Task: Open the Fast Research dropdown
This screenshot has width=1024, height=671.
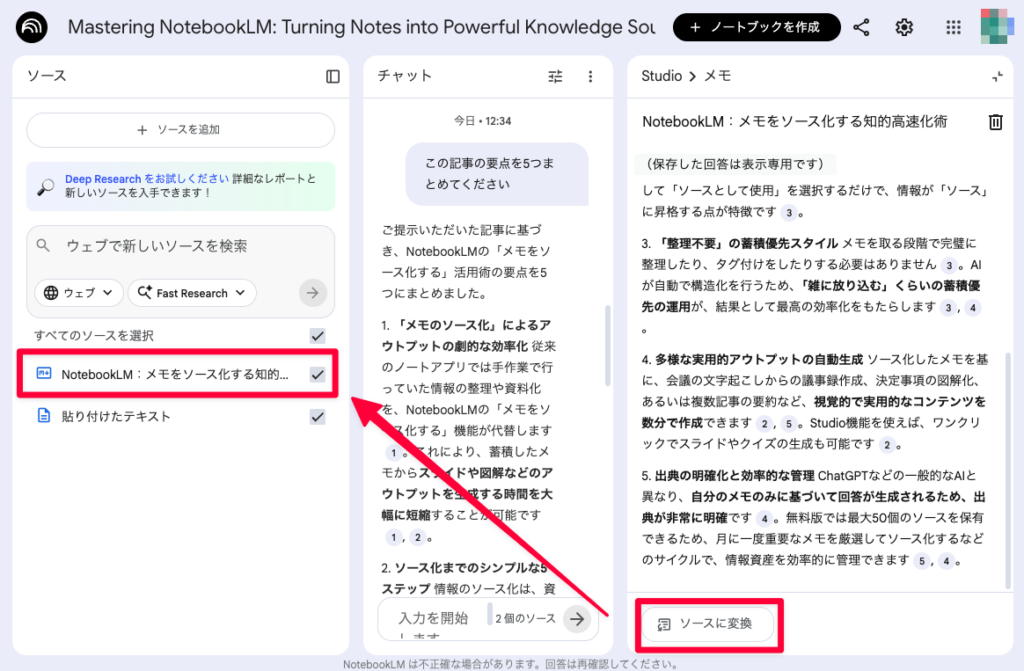Action: pos(192,293)
